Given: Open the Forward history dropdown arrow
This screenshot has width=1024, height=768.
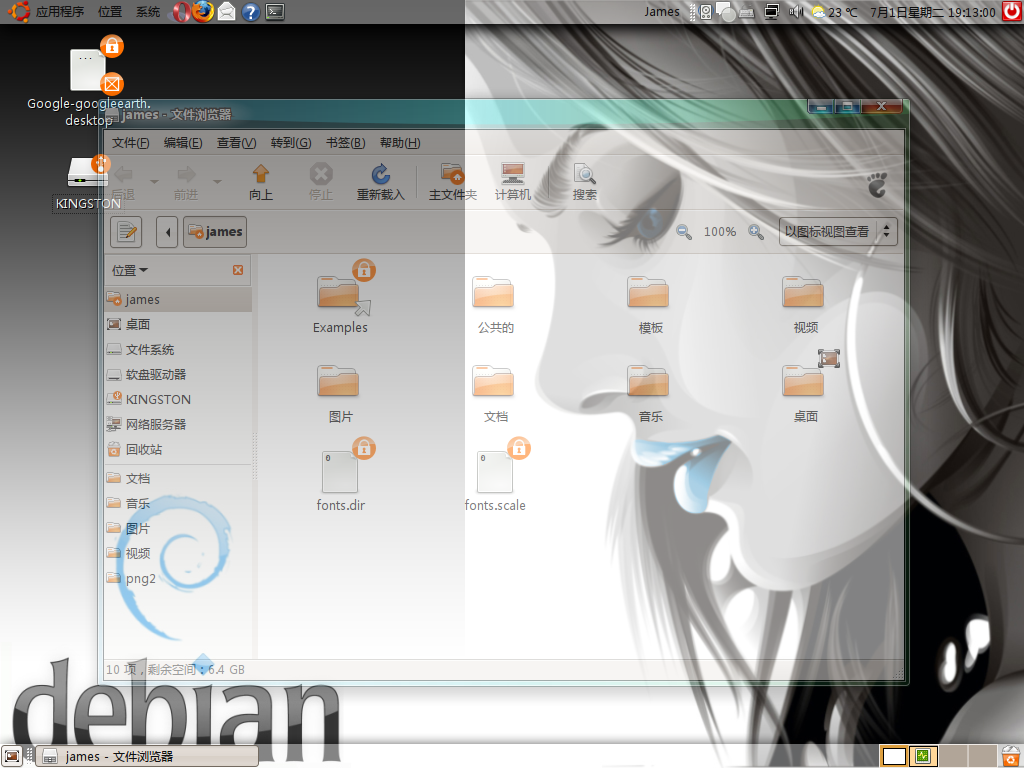Looking at the screenshot, I should click(217, 182).
